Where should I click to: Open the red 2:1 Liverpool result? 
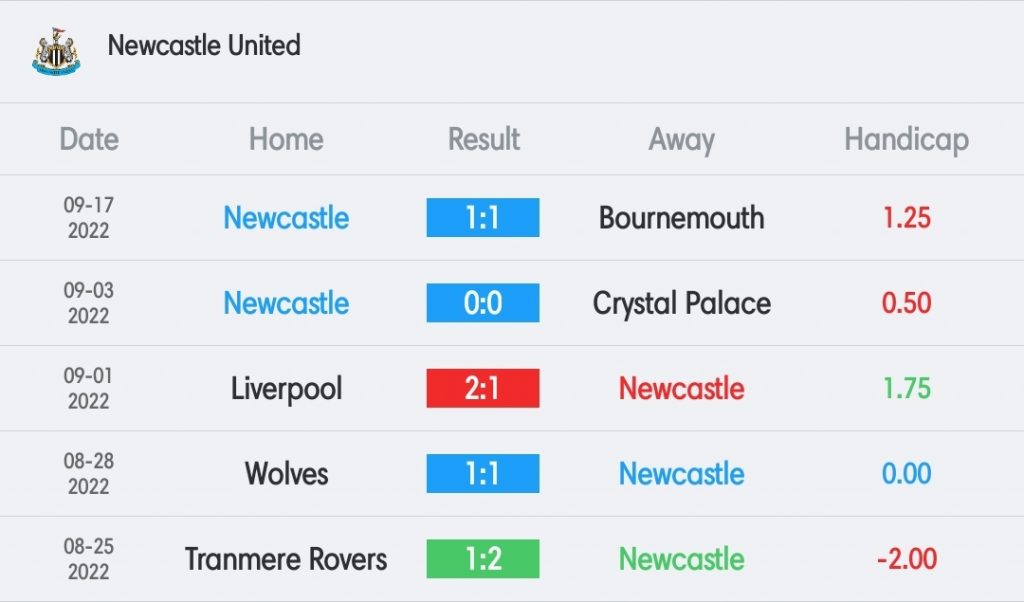click(x=483, y=388)
